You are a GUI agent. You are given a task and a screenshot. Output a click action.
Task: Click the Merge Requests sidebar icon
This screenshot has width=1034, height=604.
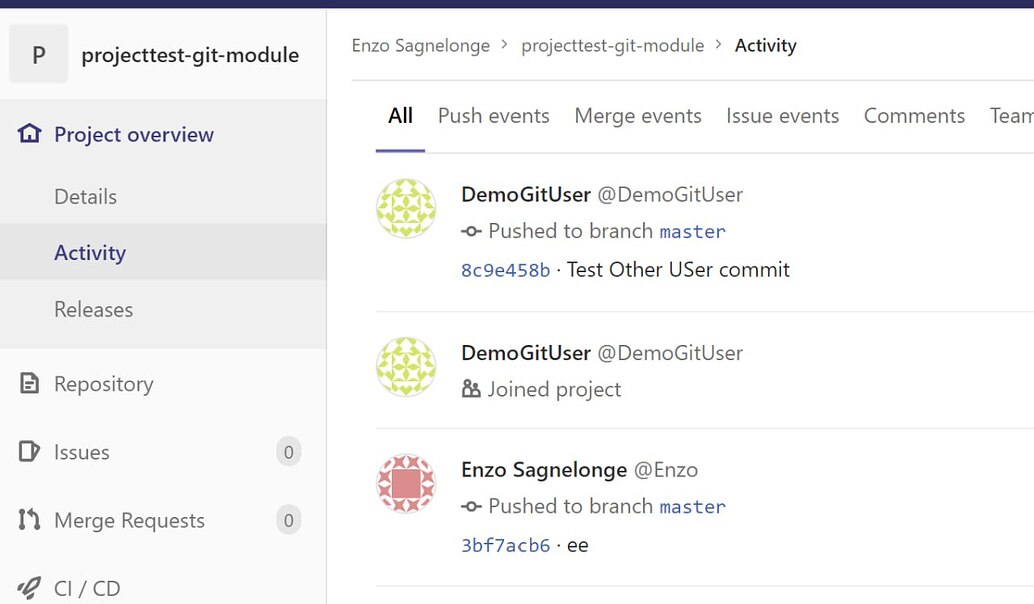(x=28, y=520)
